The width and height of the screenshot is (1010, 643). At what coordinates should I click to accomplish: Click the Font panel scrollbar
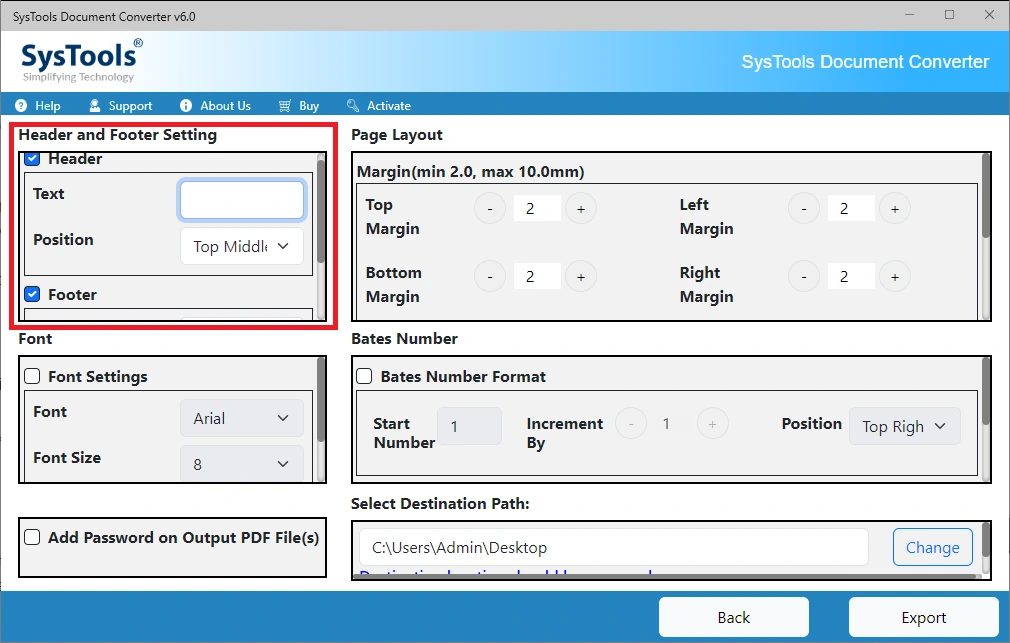click(321, 400)
